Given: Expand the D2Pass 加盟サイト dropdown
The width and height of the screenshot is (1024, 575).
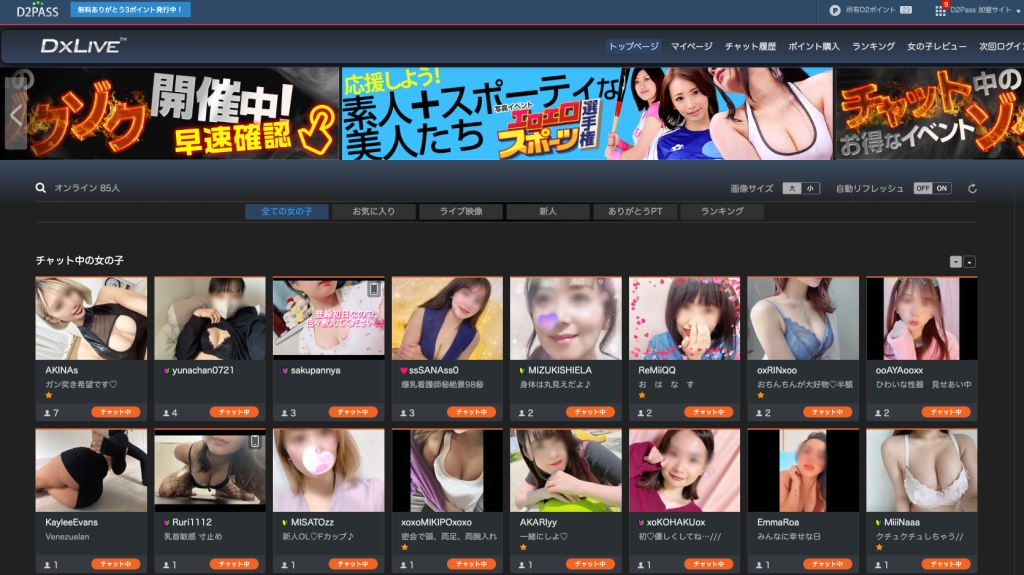Looking at the screenshot, I should [x=982, y=10].
